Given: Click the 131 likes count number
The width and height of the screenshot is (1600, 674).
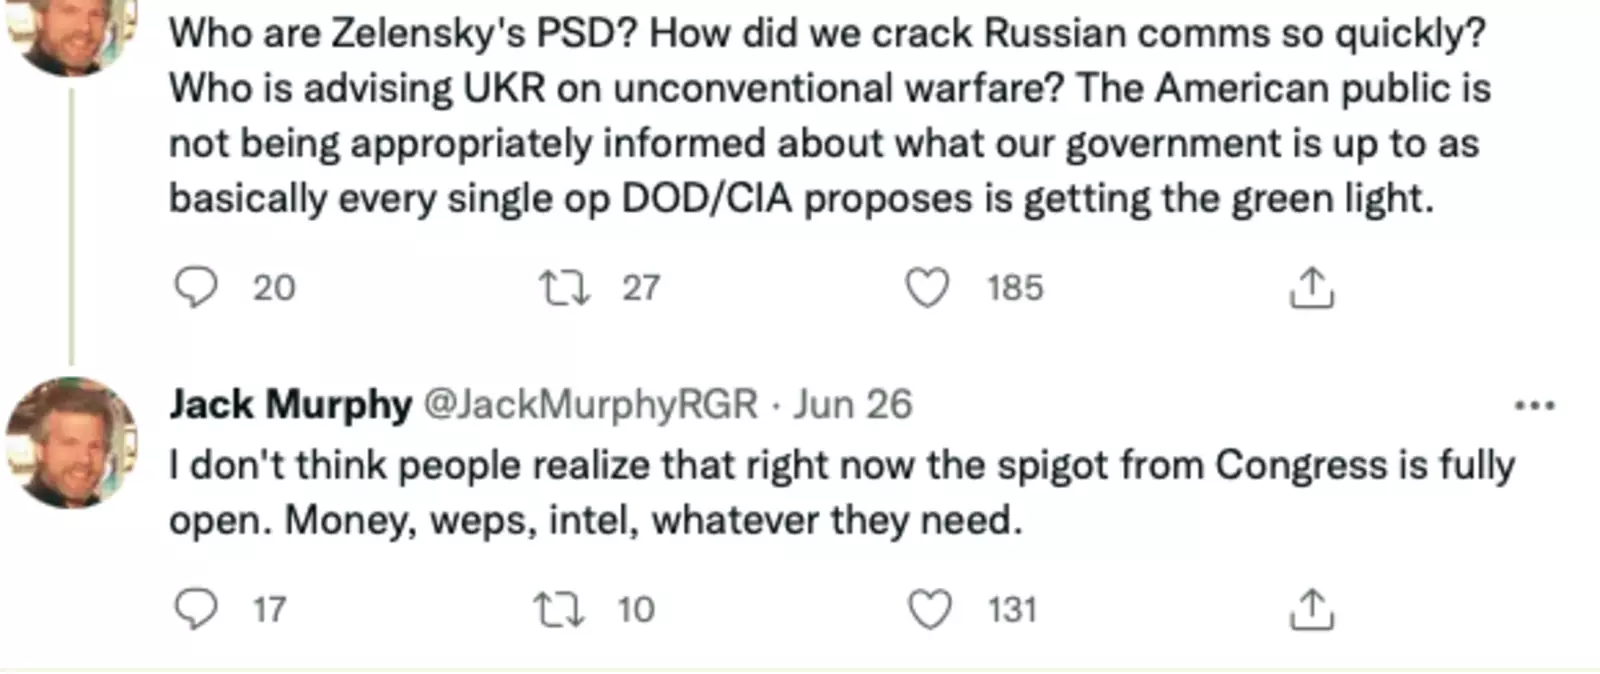Looking at the screenshot, I should coord(1012,609).
